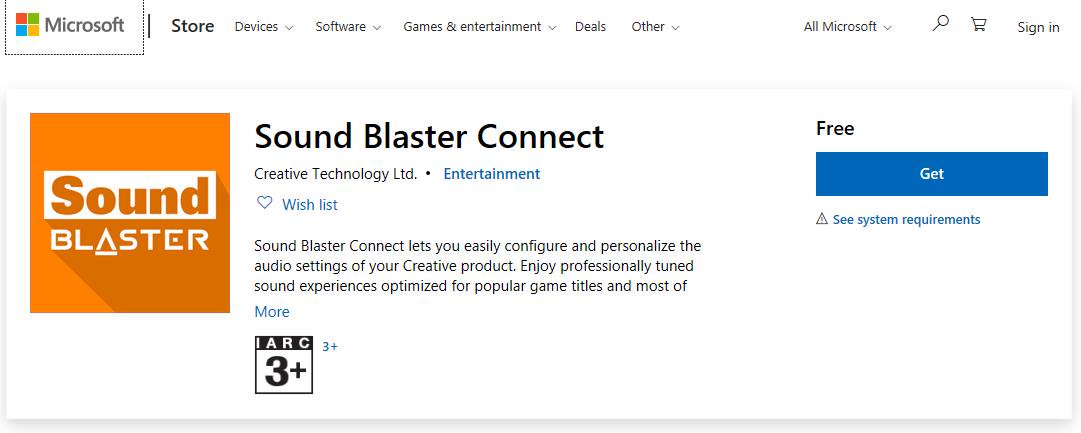Select the Store link in the header

pyautogui.click(x=192, y=26)
